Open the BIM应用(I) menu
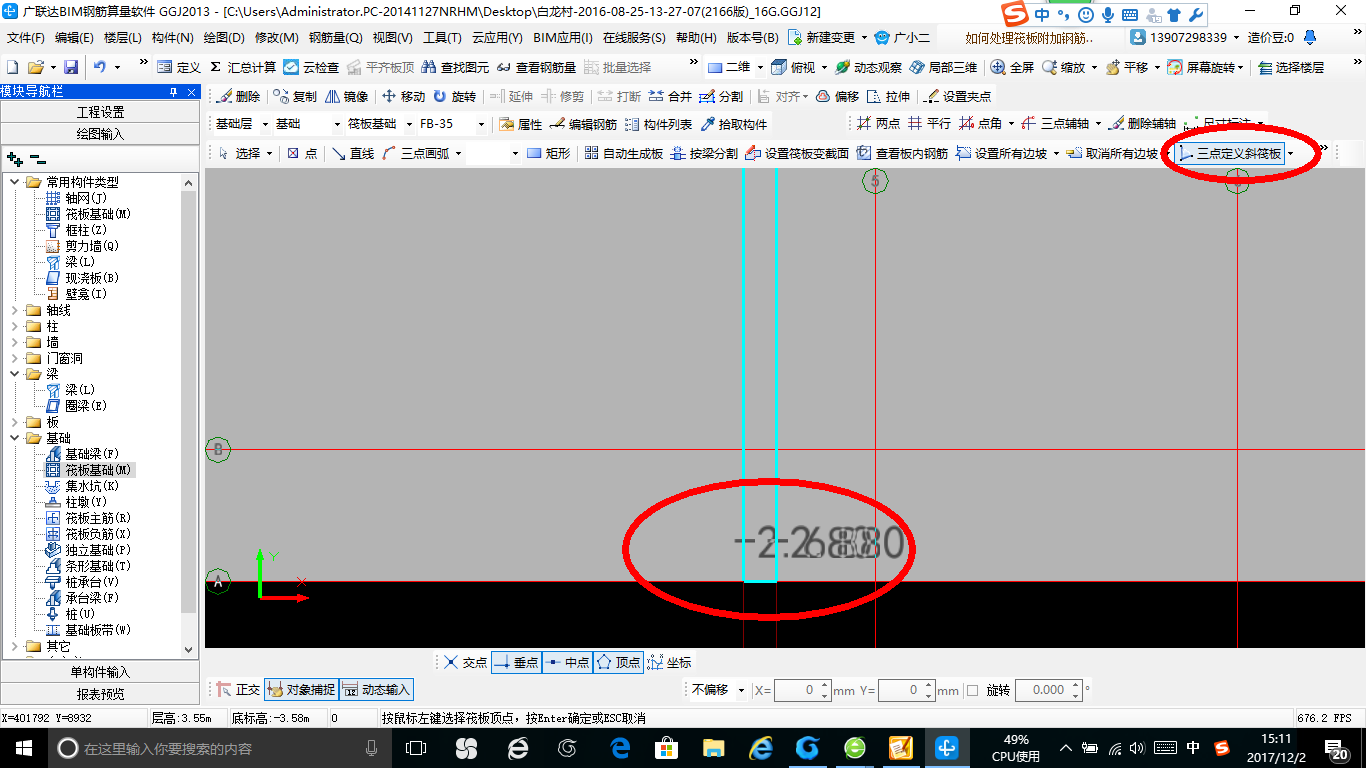Viewport: 1366px width, 768px height. tap(563, 38)
